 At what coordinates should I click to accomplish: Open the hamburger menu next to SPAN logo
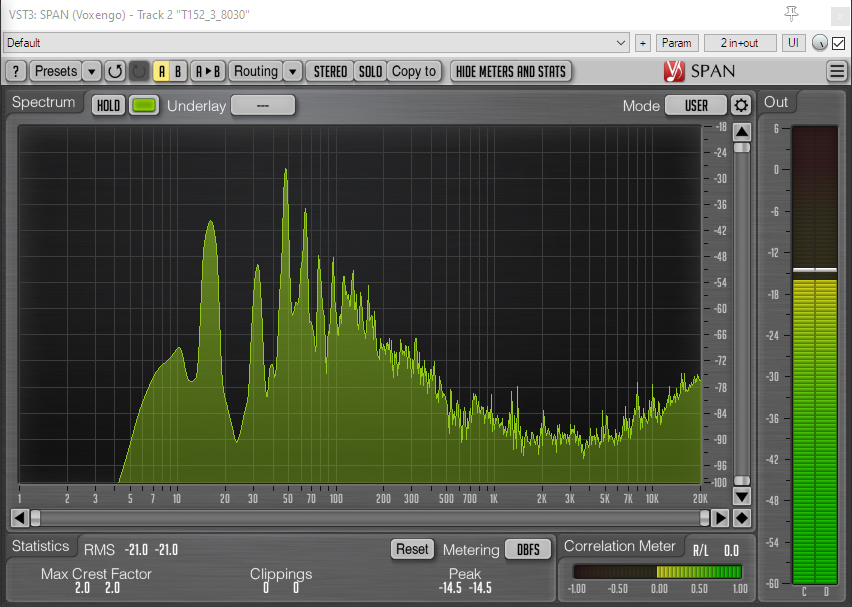click(x=837, y=71)
